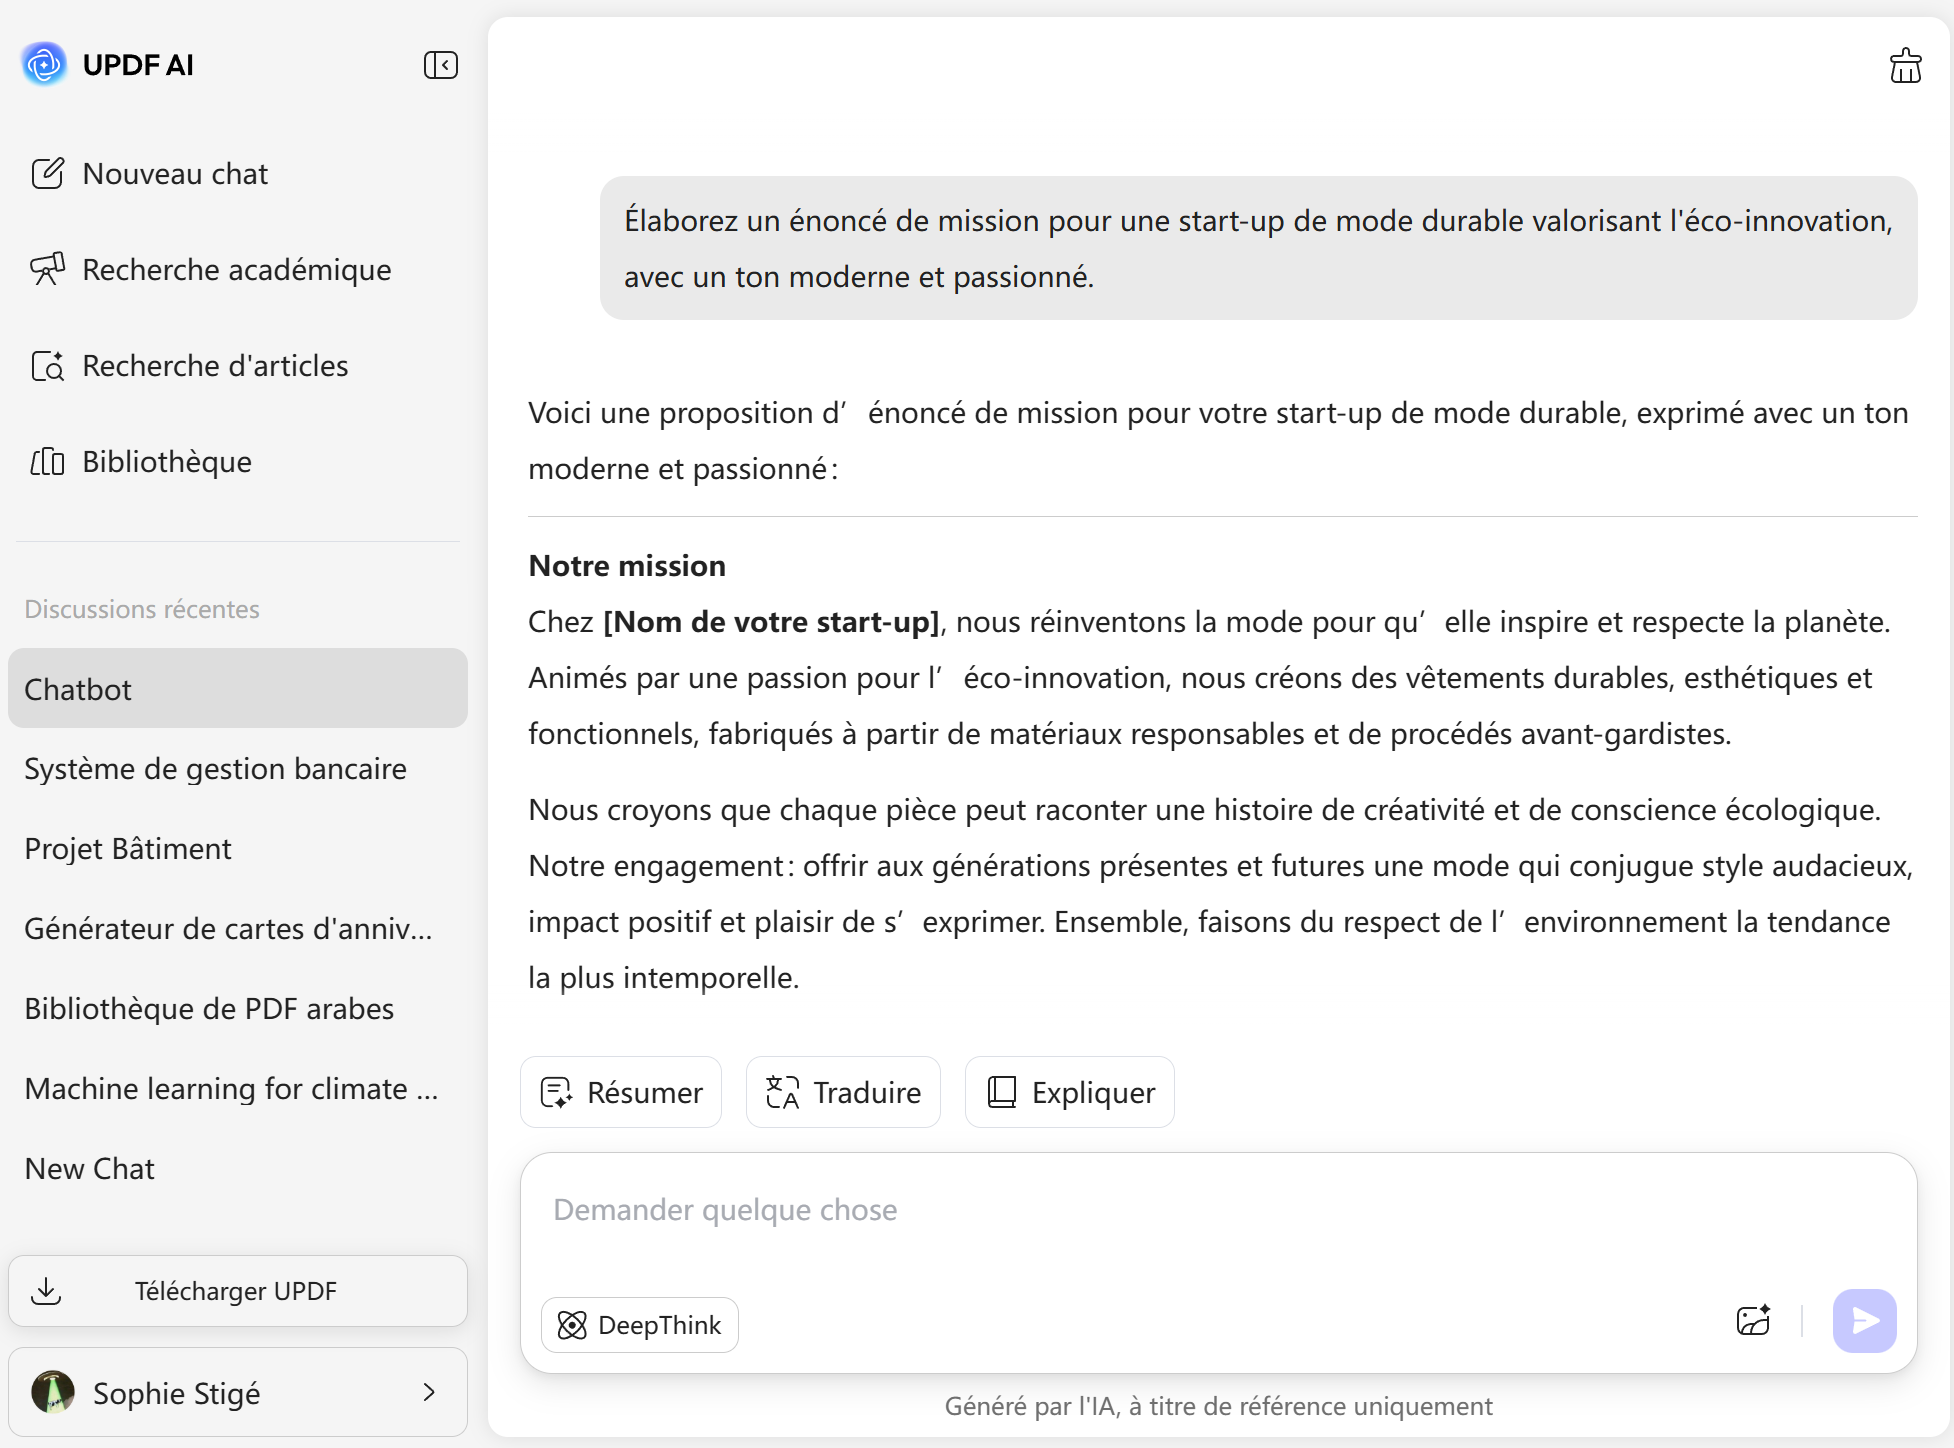This screenshot has height=1448, width=1954.
Task: Click the Sophie Stigé profile avatar
Action: point(53,1392)
